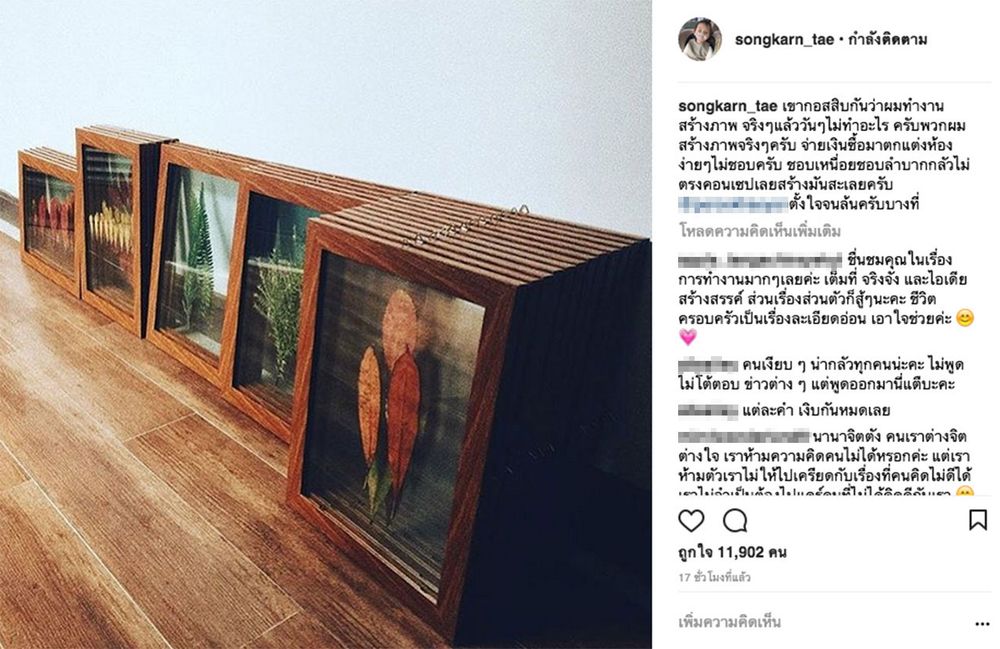The width and height of the screenshot is (1000, 649).
Task: Open first commenter's blurred username
Action: pyautogui.click(x=760, y=260)
